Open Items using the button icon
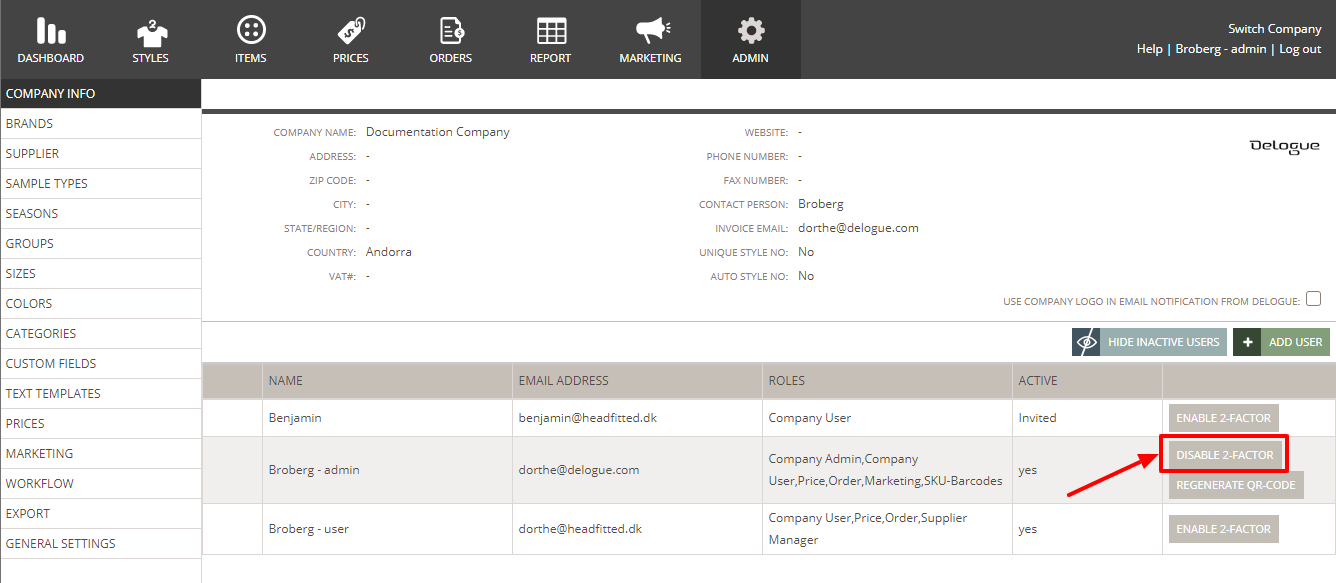The width and height of the screenshot is (1336, 583). coord(251,31)
